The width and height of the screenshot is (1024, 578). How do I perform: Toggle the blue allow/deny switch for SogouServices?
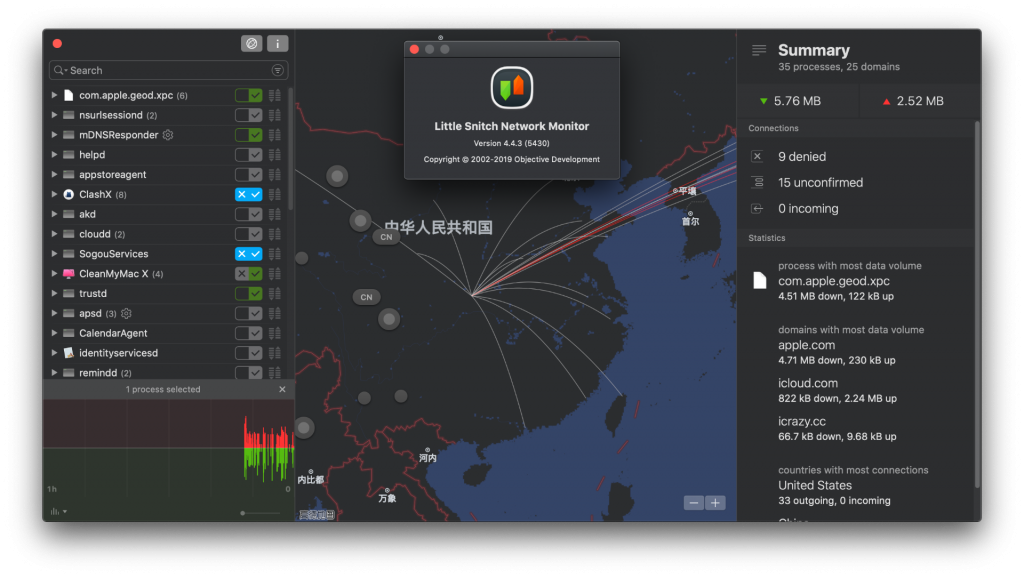(x=249, y=254)
